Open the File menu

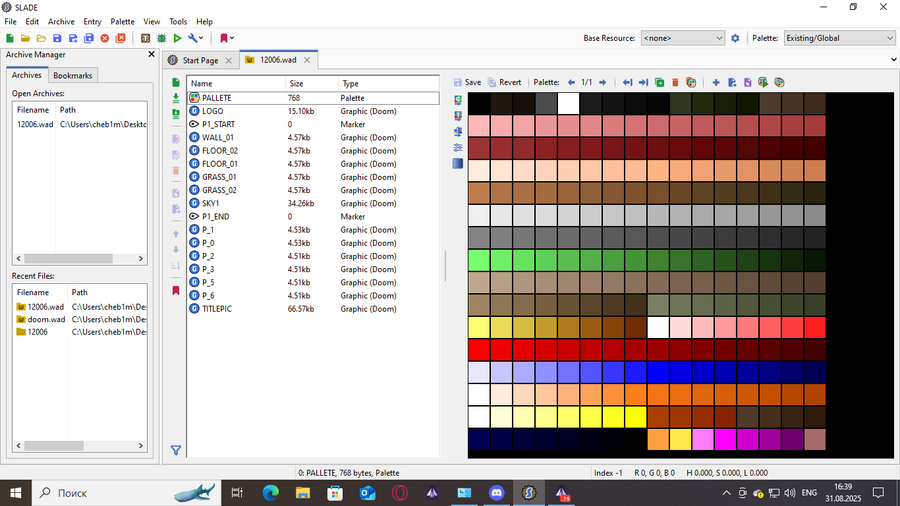[x=10, y=22]
